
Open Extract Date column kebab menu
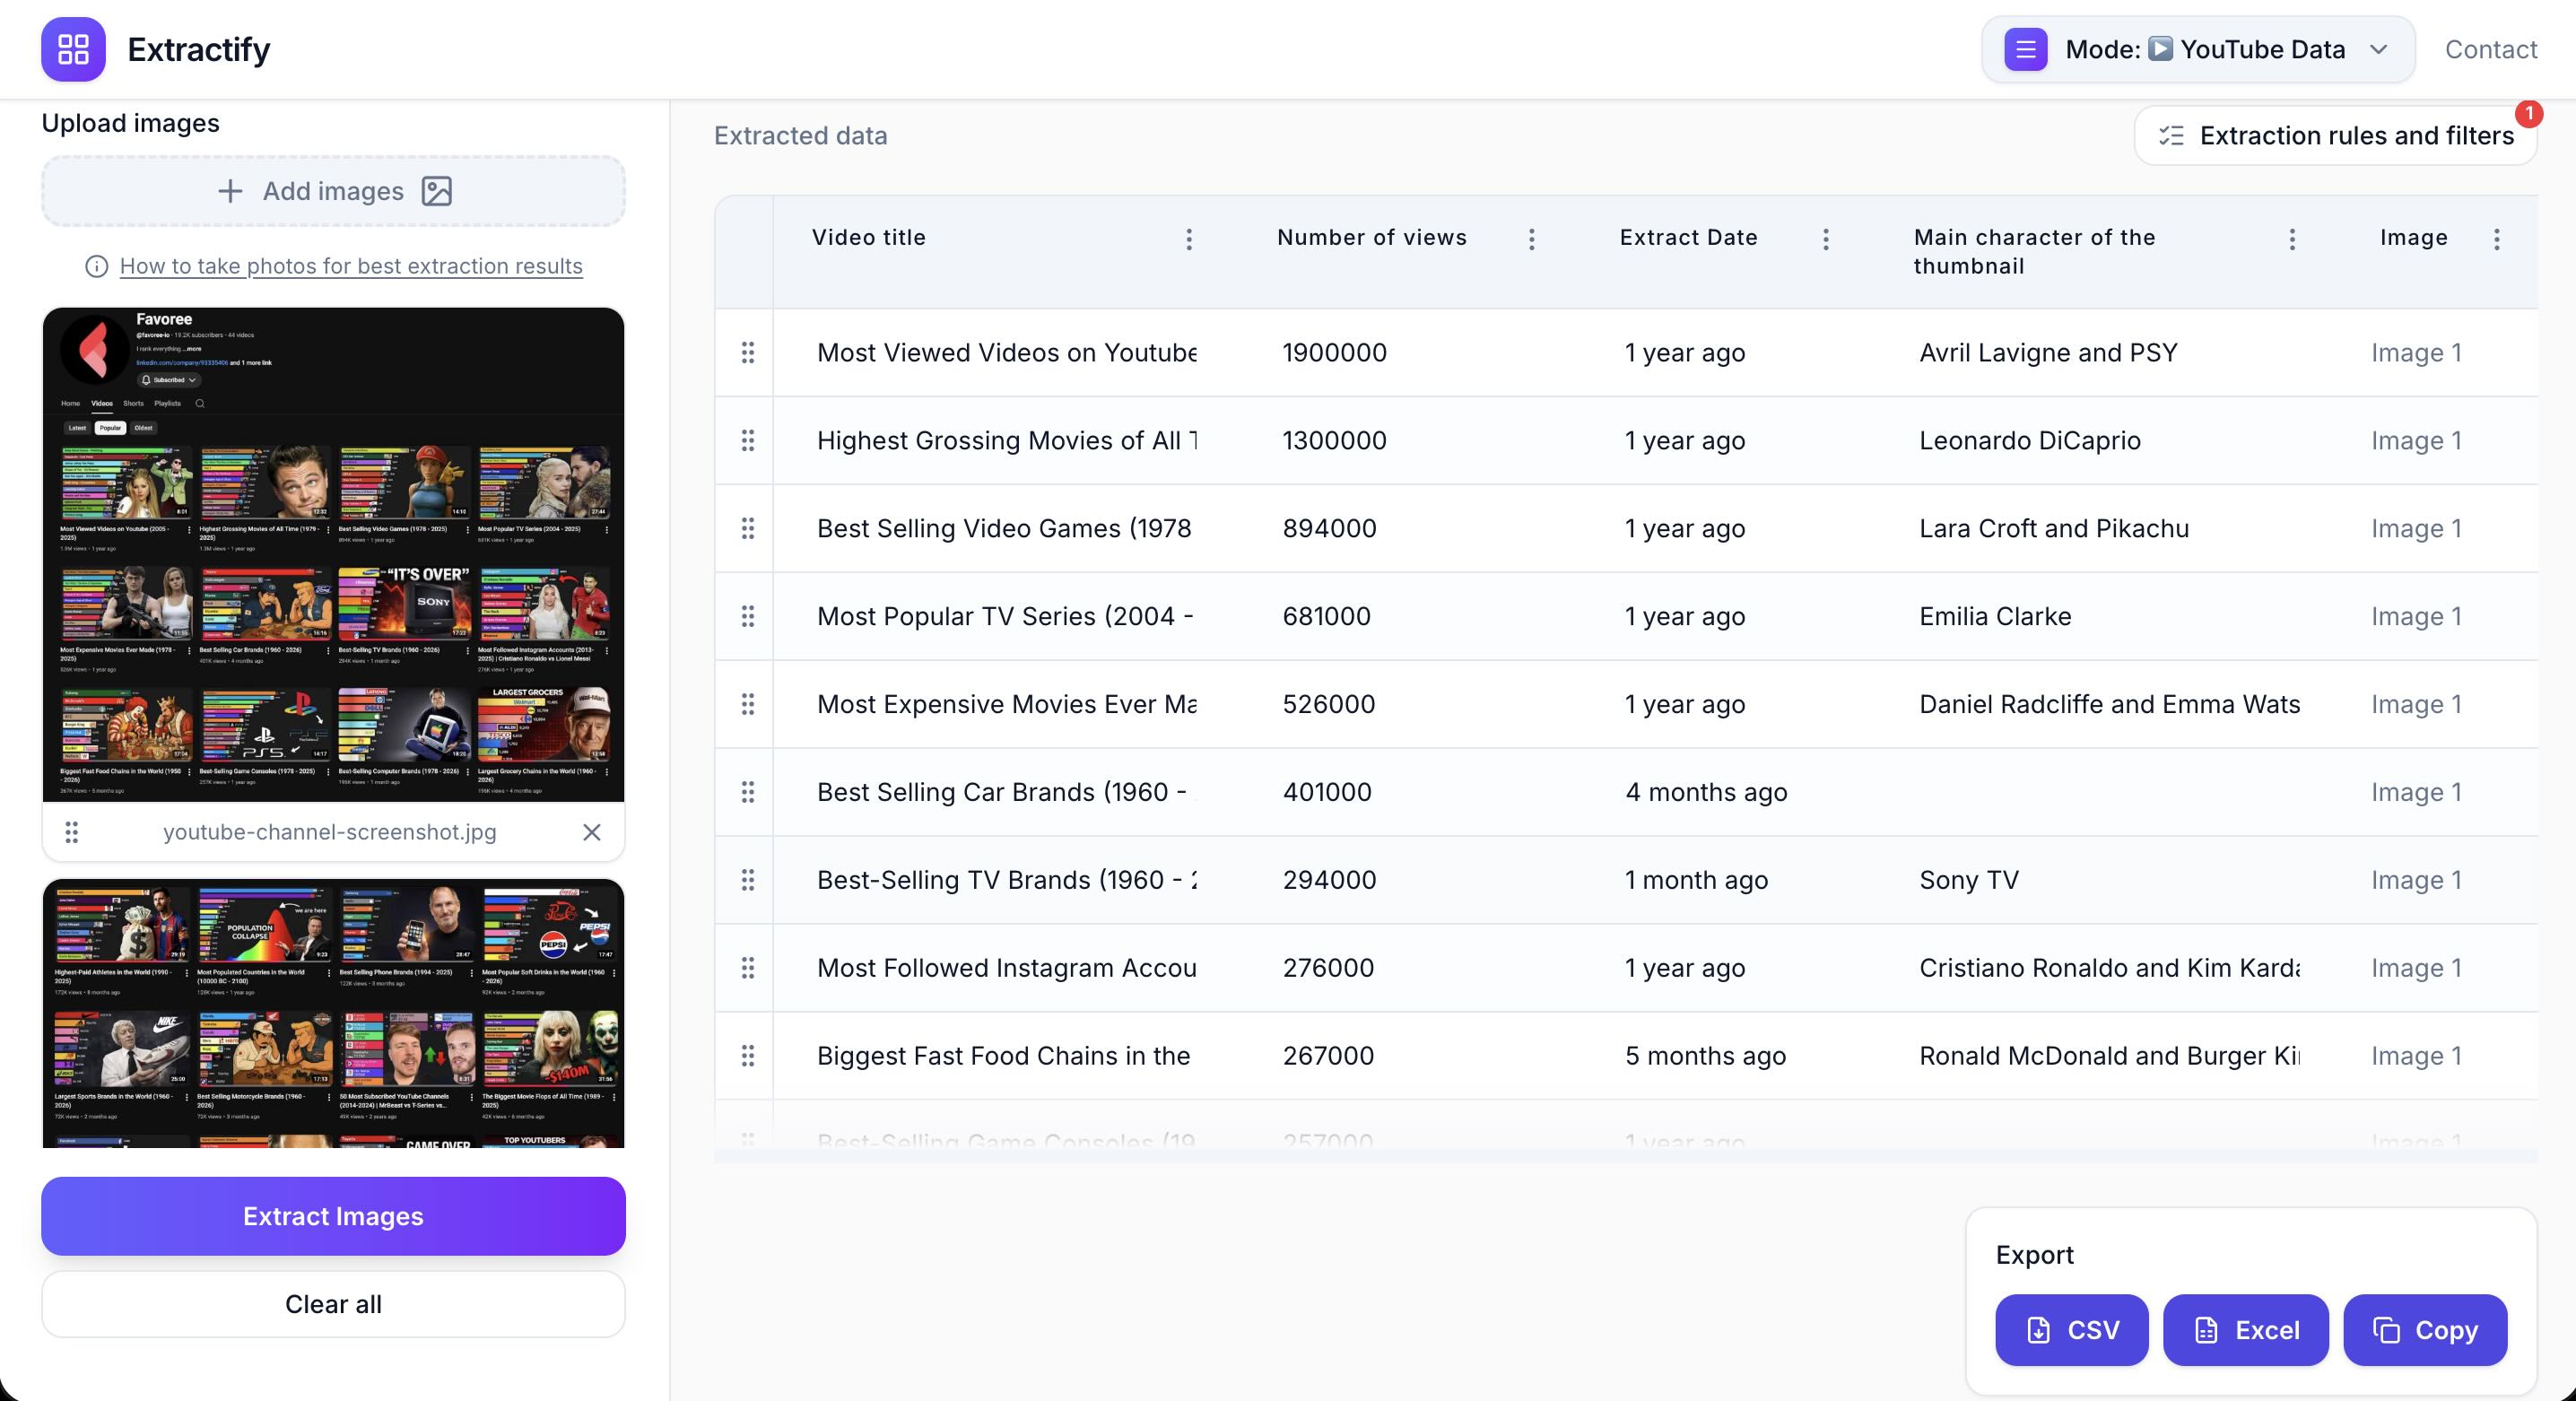point(1825,239)
